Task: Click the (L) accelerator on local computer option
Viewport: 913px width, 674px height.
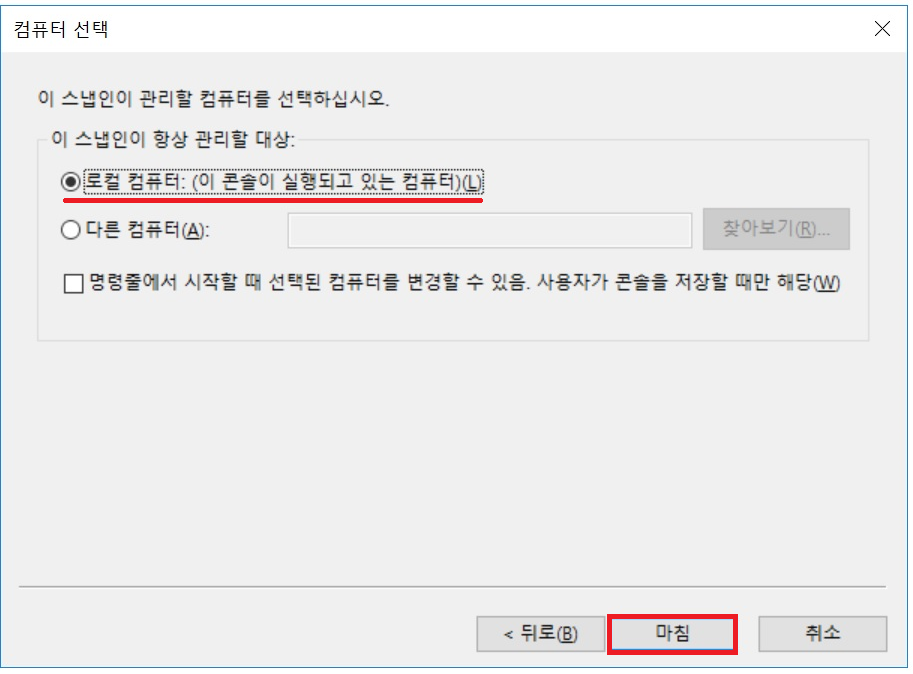Action: pyautogui.click(x=472, y=183)
